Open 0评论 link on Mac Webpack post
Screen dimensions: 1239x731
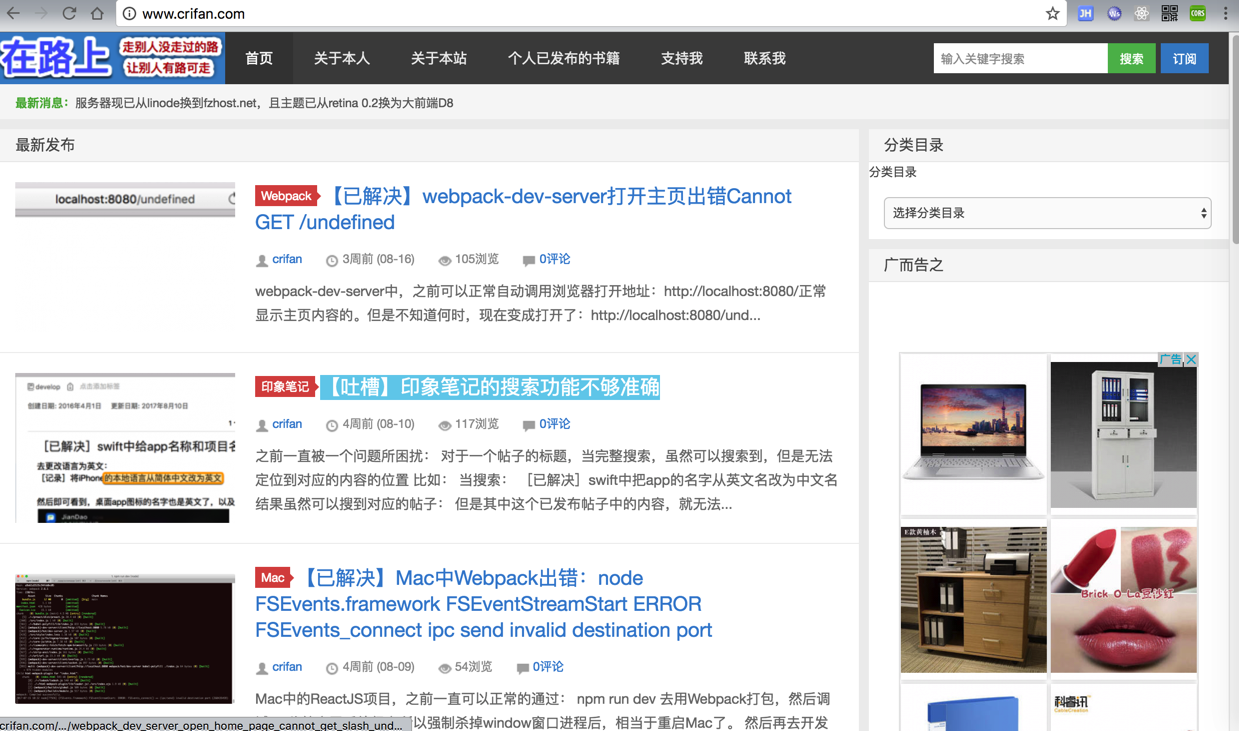click(548, 667)
